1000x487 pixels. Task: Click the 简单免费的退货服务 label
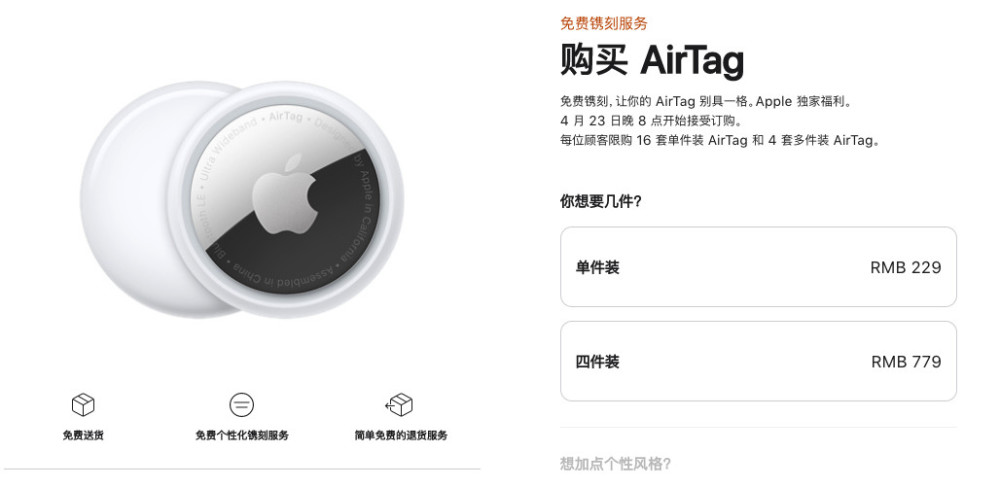click(400, 435)
